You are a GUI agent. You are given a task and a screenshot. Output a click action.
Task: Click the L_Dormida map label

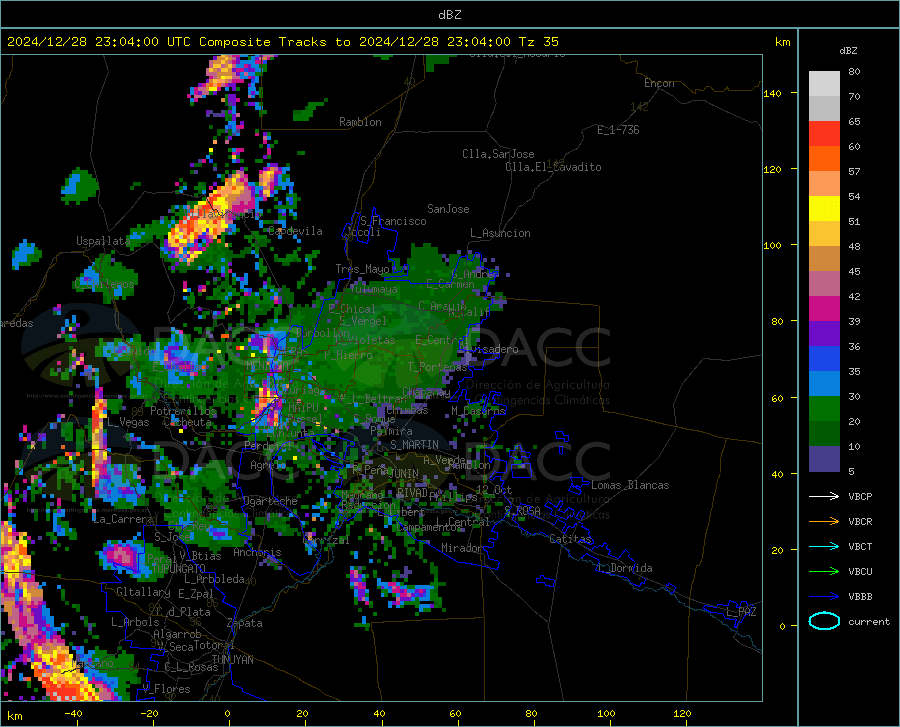(624, 568)
